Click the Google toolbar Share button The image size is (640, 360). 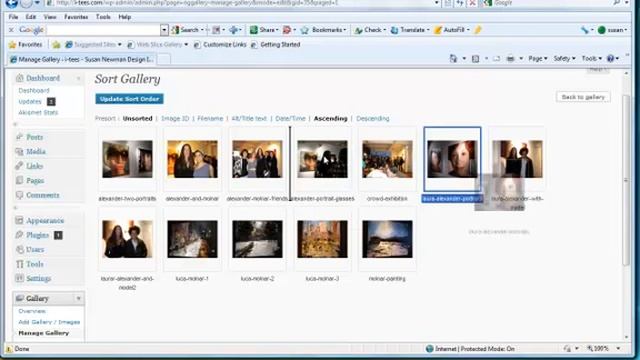pyautogui.click(x=264, y=30)
